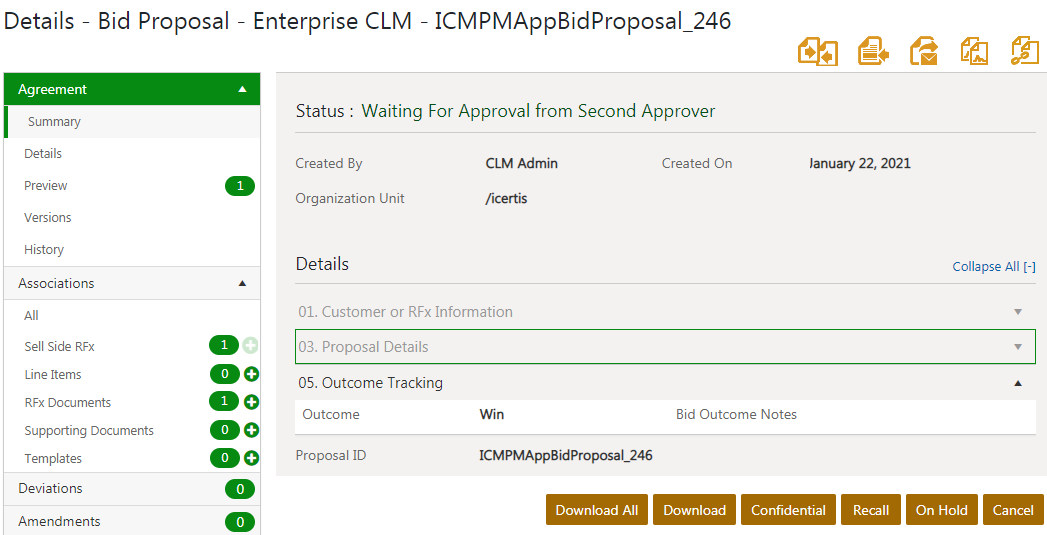Add a new Line Items association
The image size is (1047, 535).
pyautogui.click(x=251, y=374)
